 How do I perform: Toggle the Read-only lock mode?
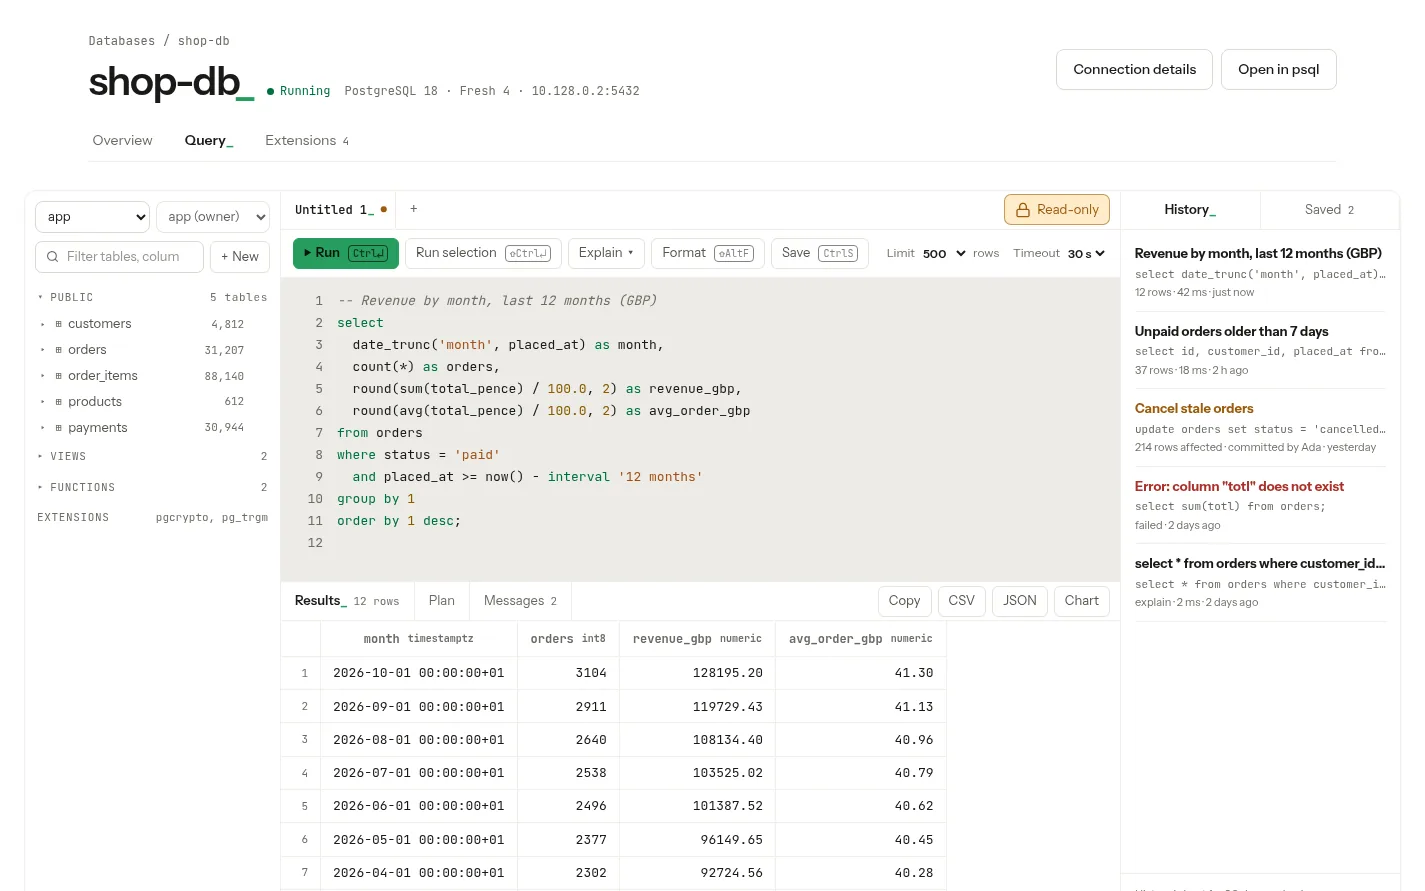coord(1057,210)
